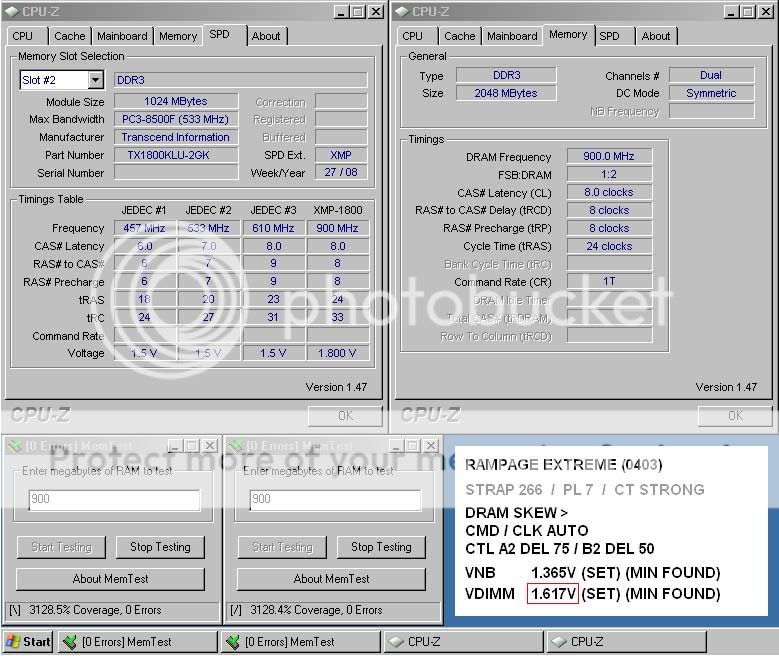Maximize the left CPU-Z window

[x=357, y=12]
